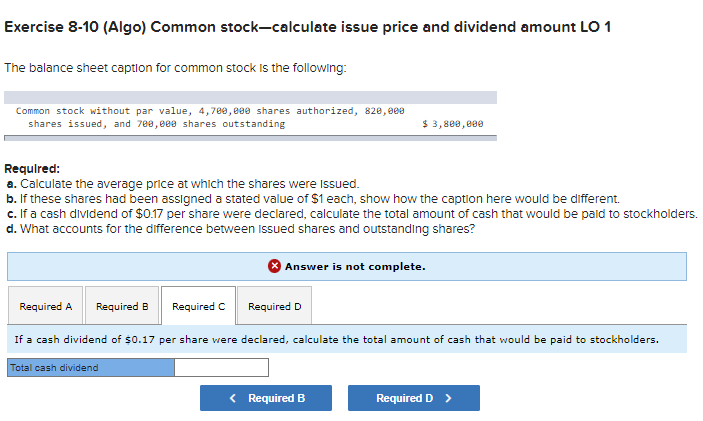This screenshot has width=703, height=421.
Task: Click requirement c about cash dividend
Action: click(x=352, y=214)
